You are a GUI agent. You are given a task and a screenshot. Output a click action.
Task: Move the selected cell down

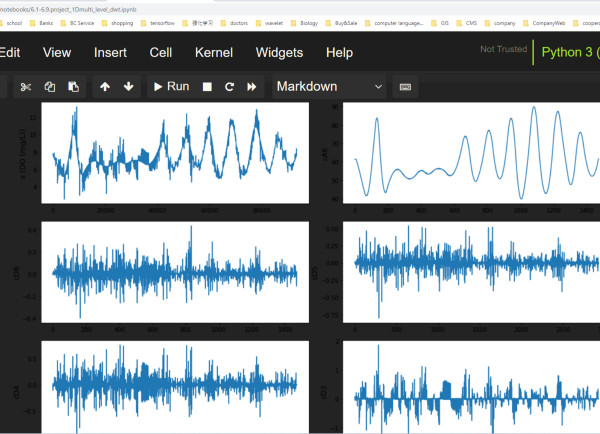click(128, 87)
